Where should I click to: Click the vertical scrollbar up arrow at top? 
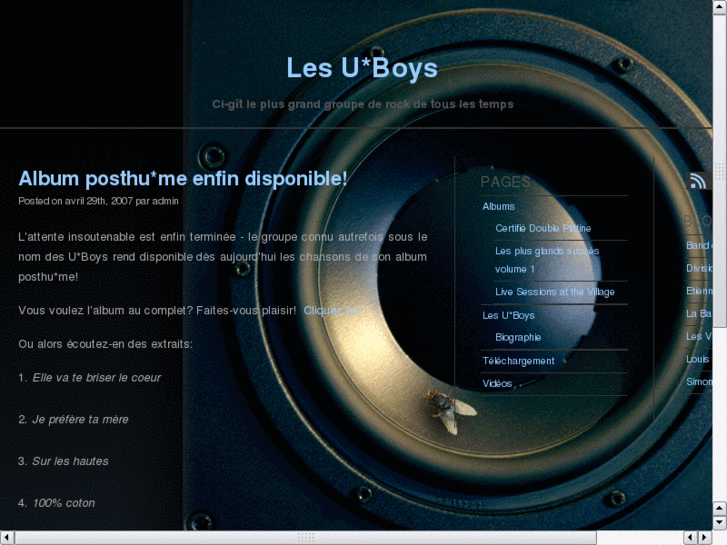(x=719, y=8)
